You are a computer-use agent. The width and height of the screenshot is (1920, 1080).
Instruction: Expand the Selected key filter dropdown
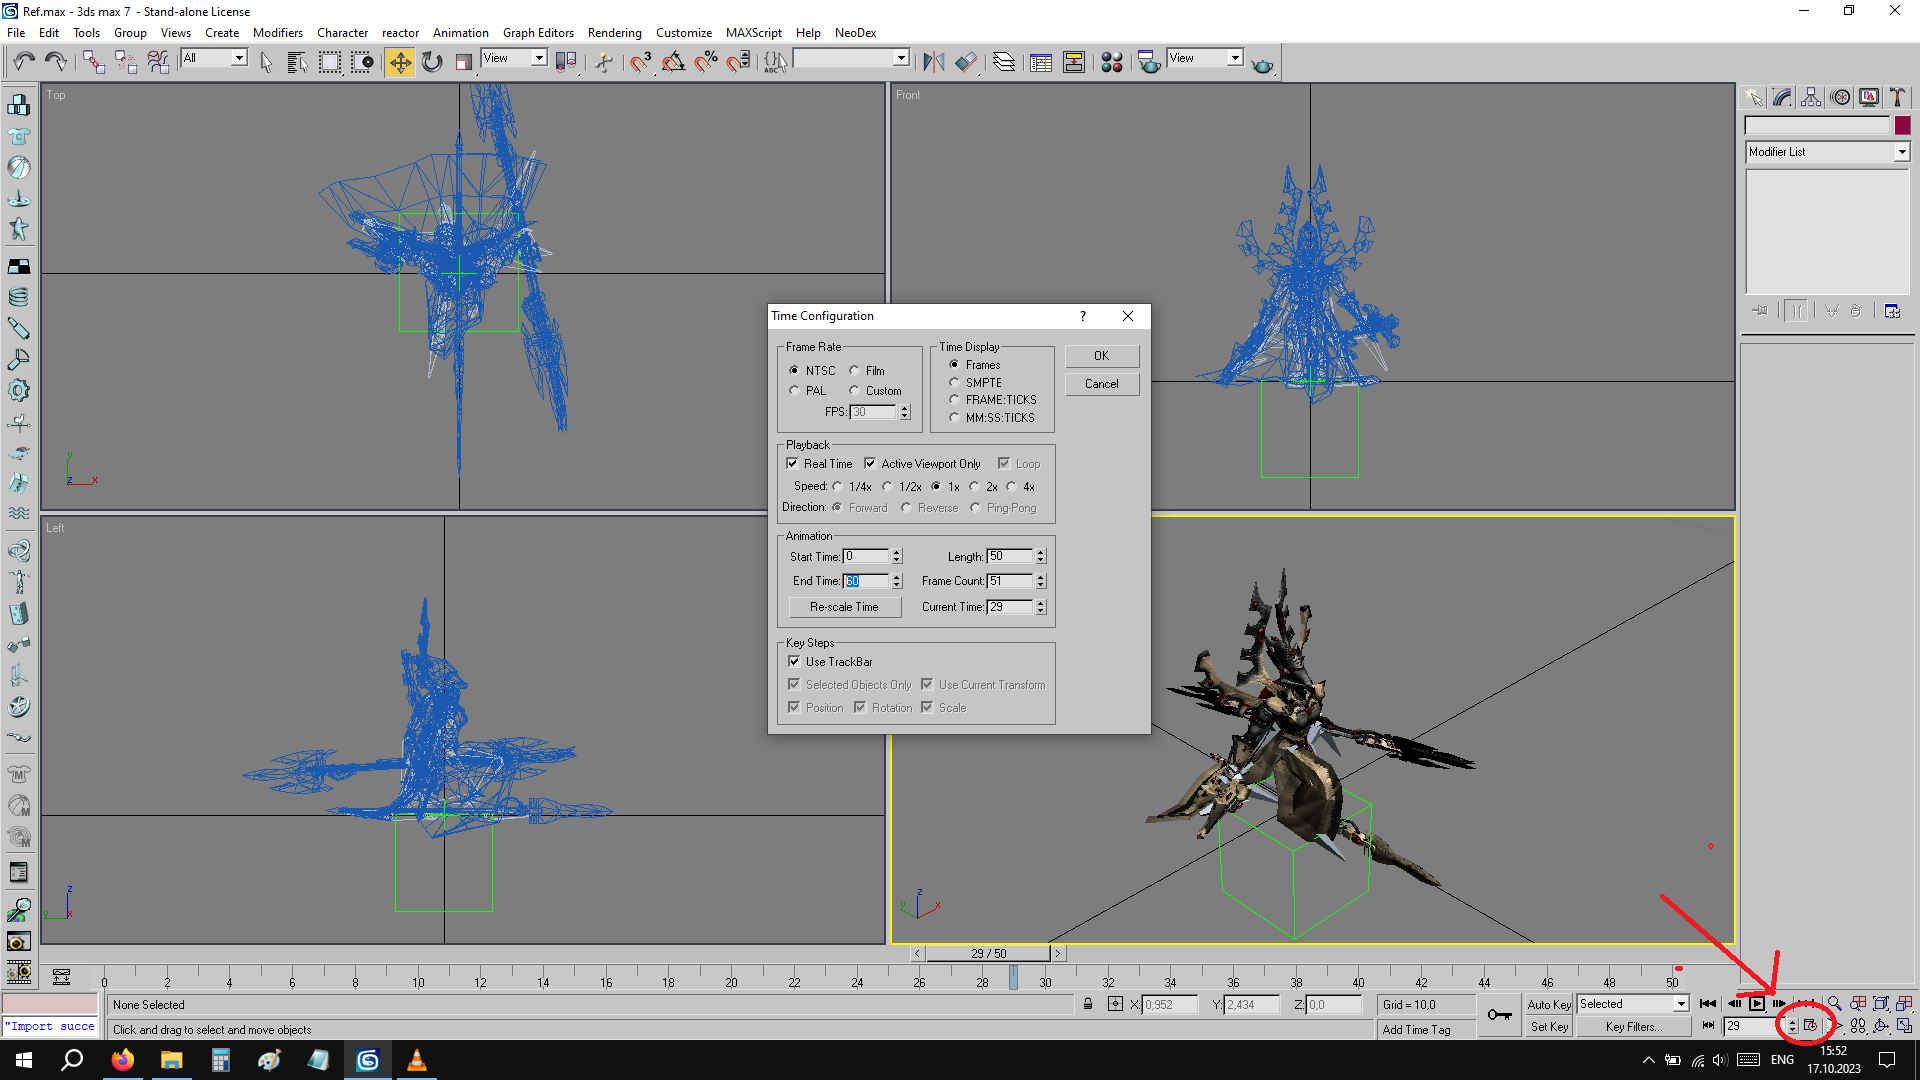[x=1680, y=1004]
